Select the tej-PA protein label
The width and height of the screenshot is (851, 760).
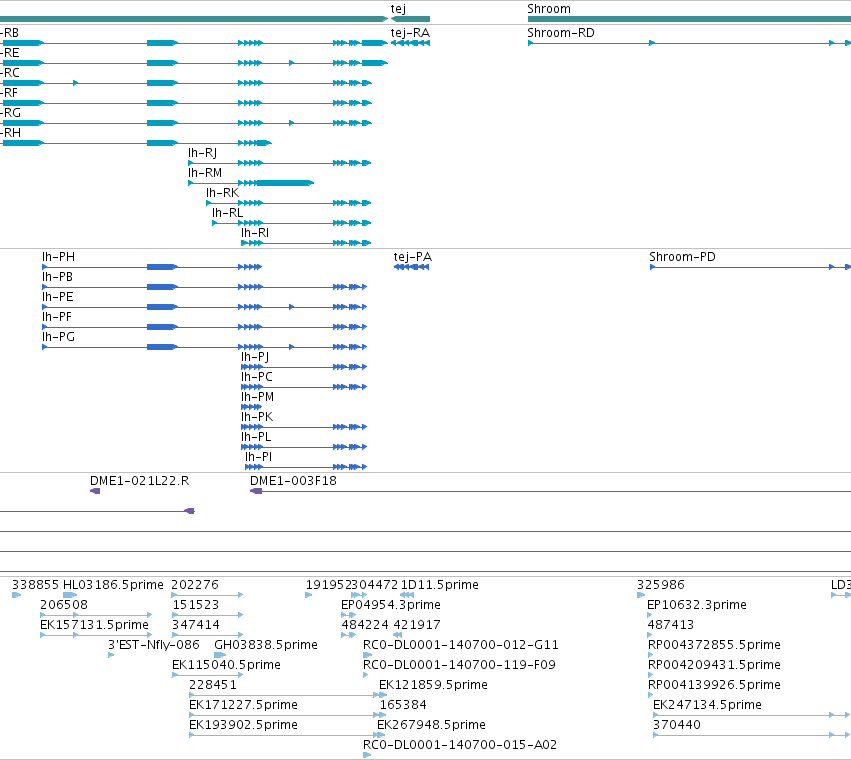412,257
